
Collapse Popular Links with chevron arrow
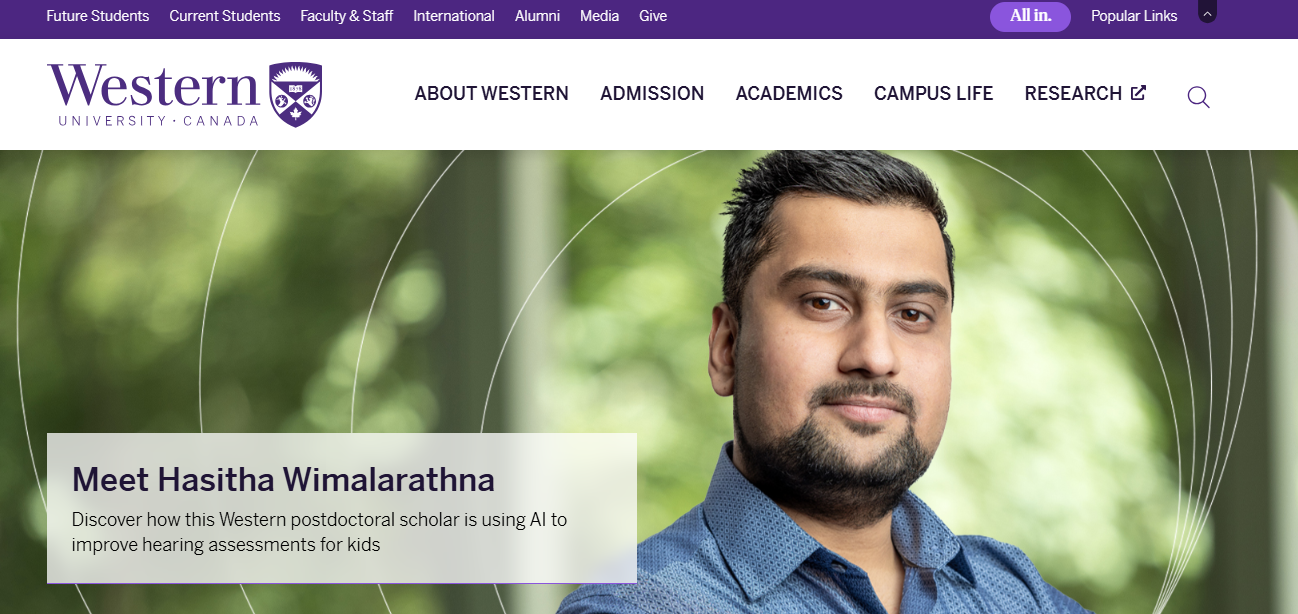pos(1207,15)
